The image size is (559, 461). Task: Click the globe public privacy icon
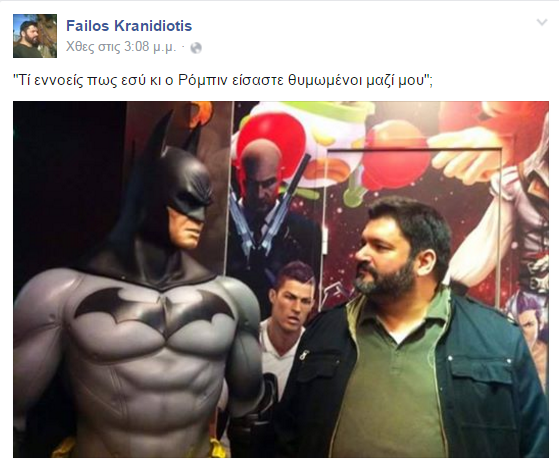click(196, 48)
